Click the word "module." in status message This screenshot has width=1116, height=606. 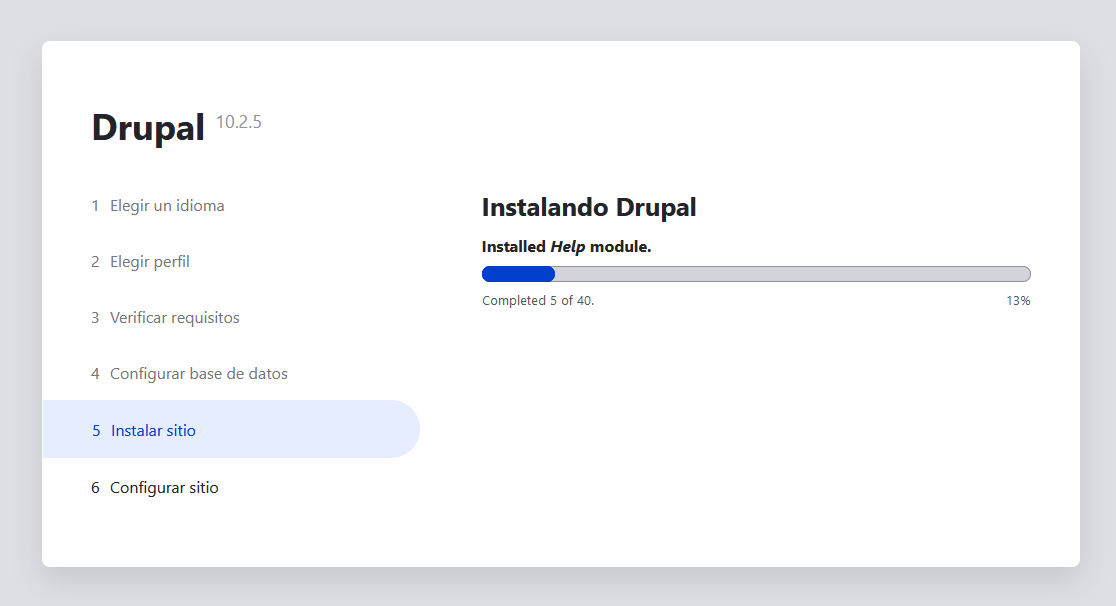pyautogui.click(x=621, y=247)
